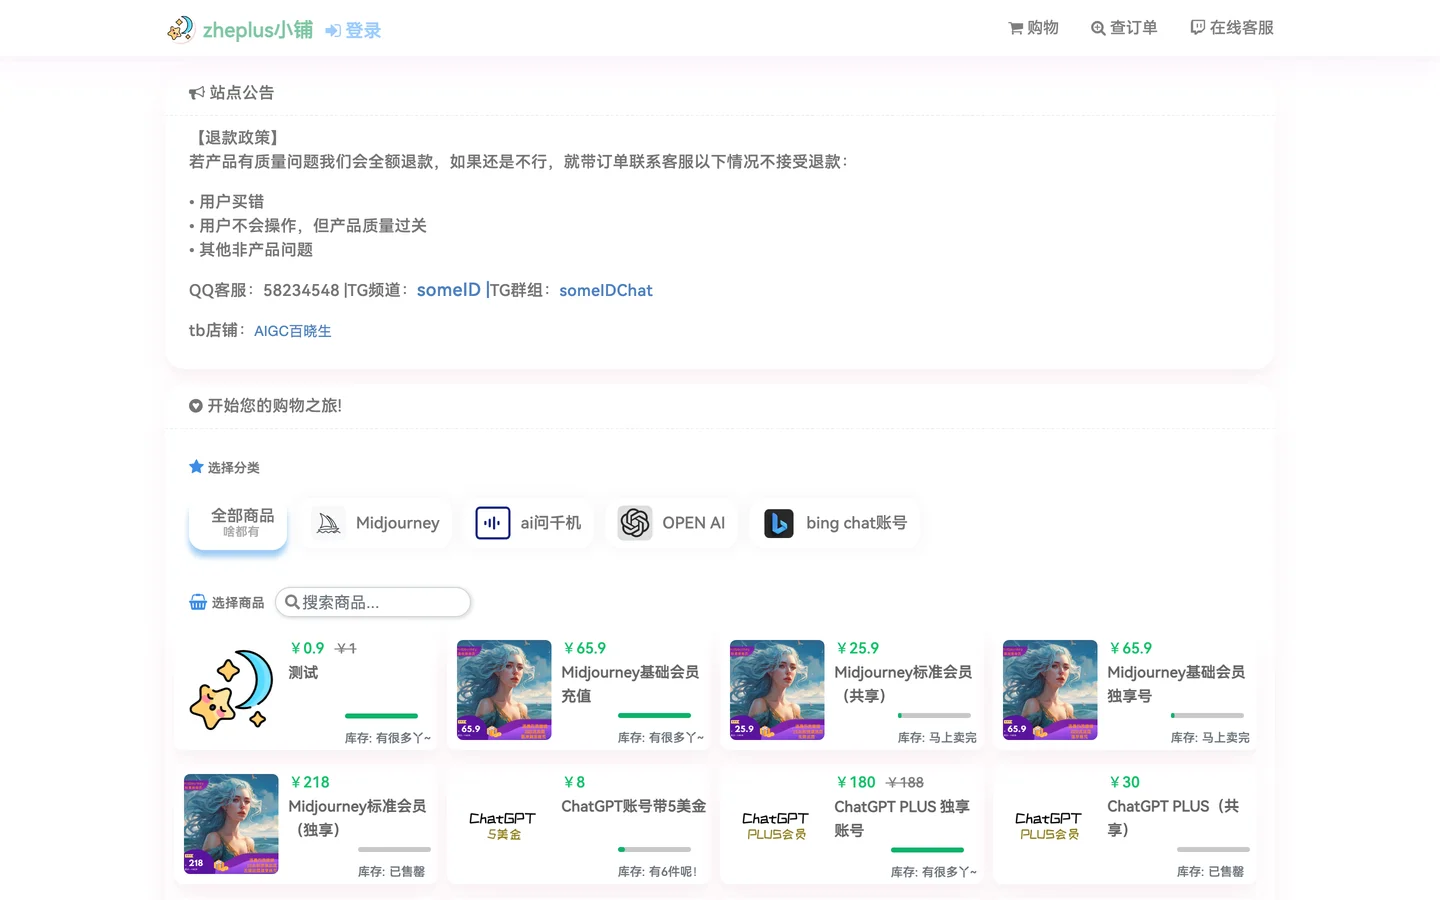The image size is (1440, 900).
Task: Click the ai问千机 waveform icon
Action: click(493, 523)
